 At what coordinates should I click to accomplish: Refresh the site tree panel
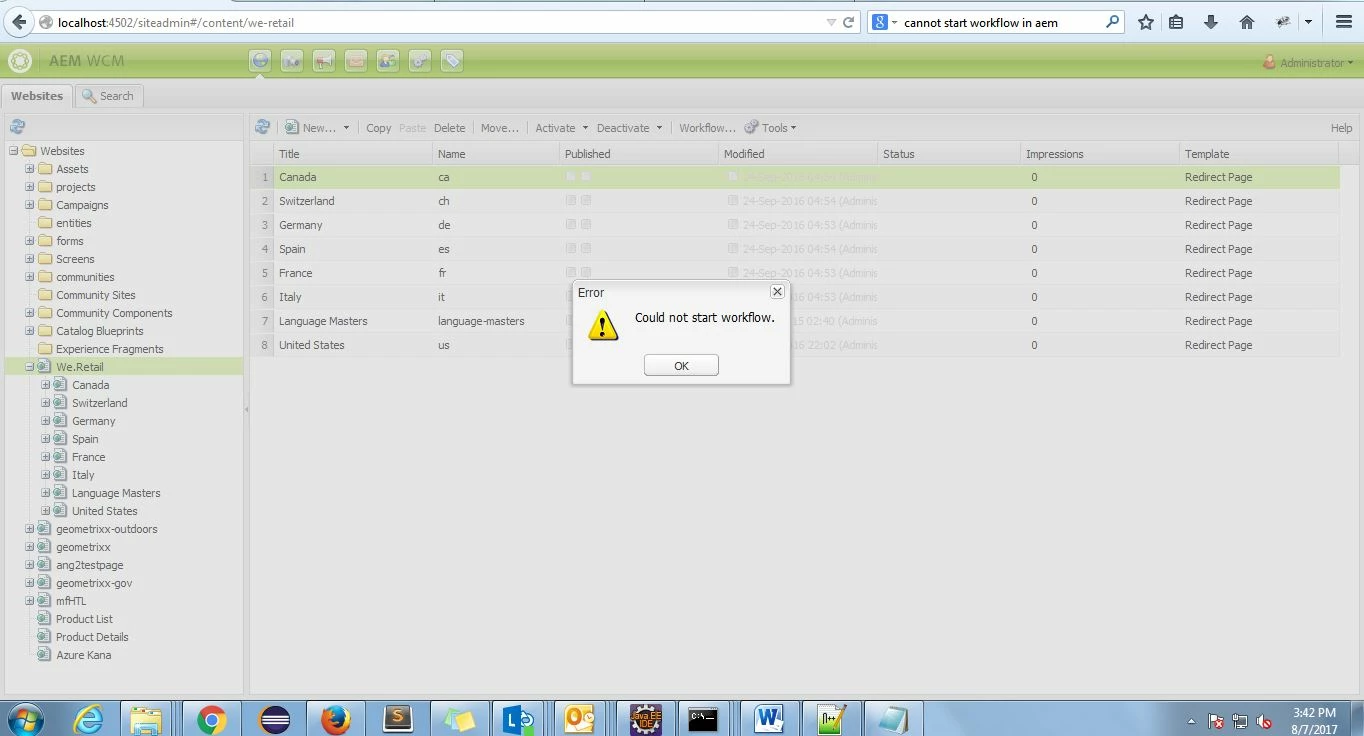pyautogui.click(x=17, y=127)
